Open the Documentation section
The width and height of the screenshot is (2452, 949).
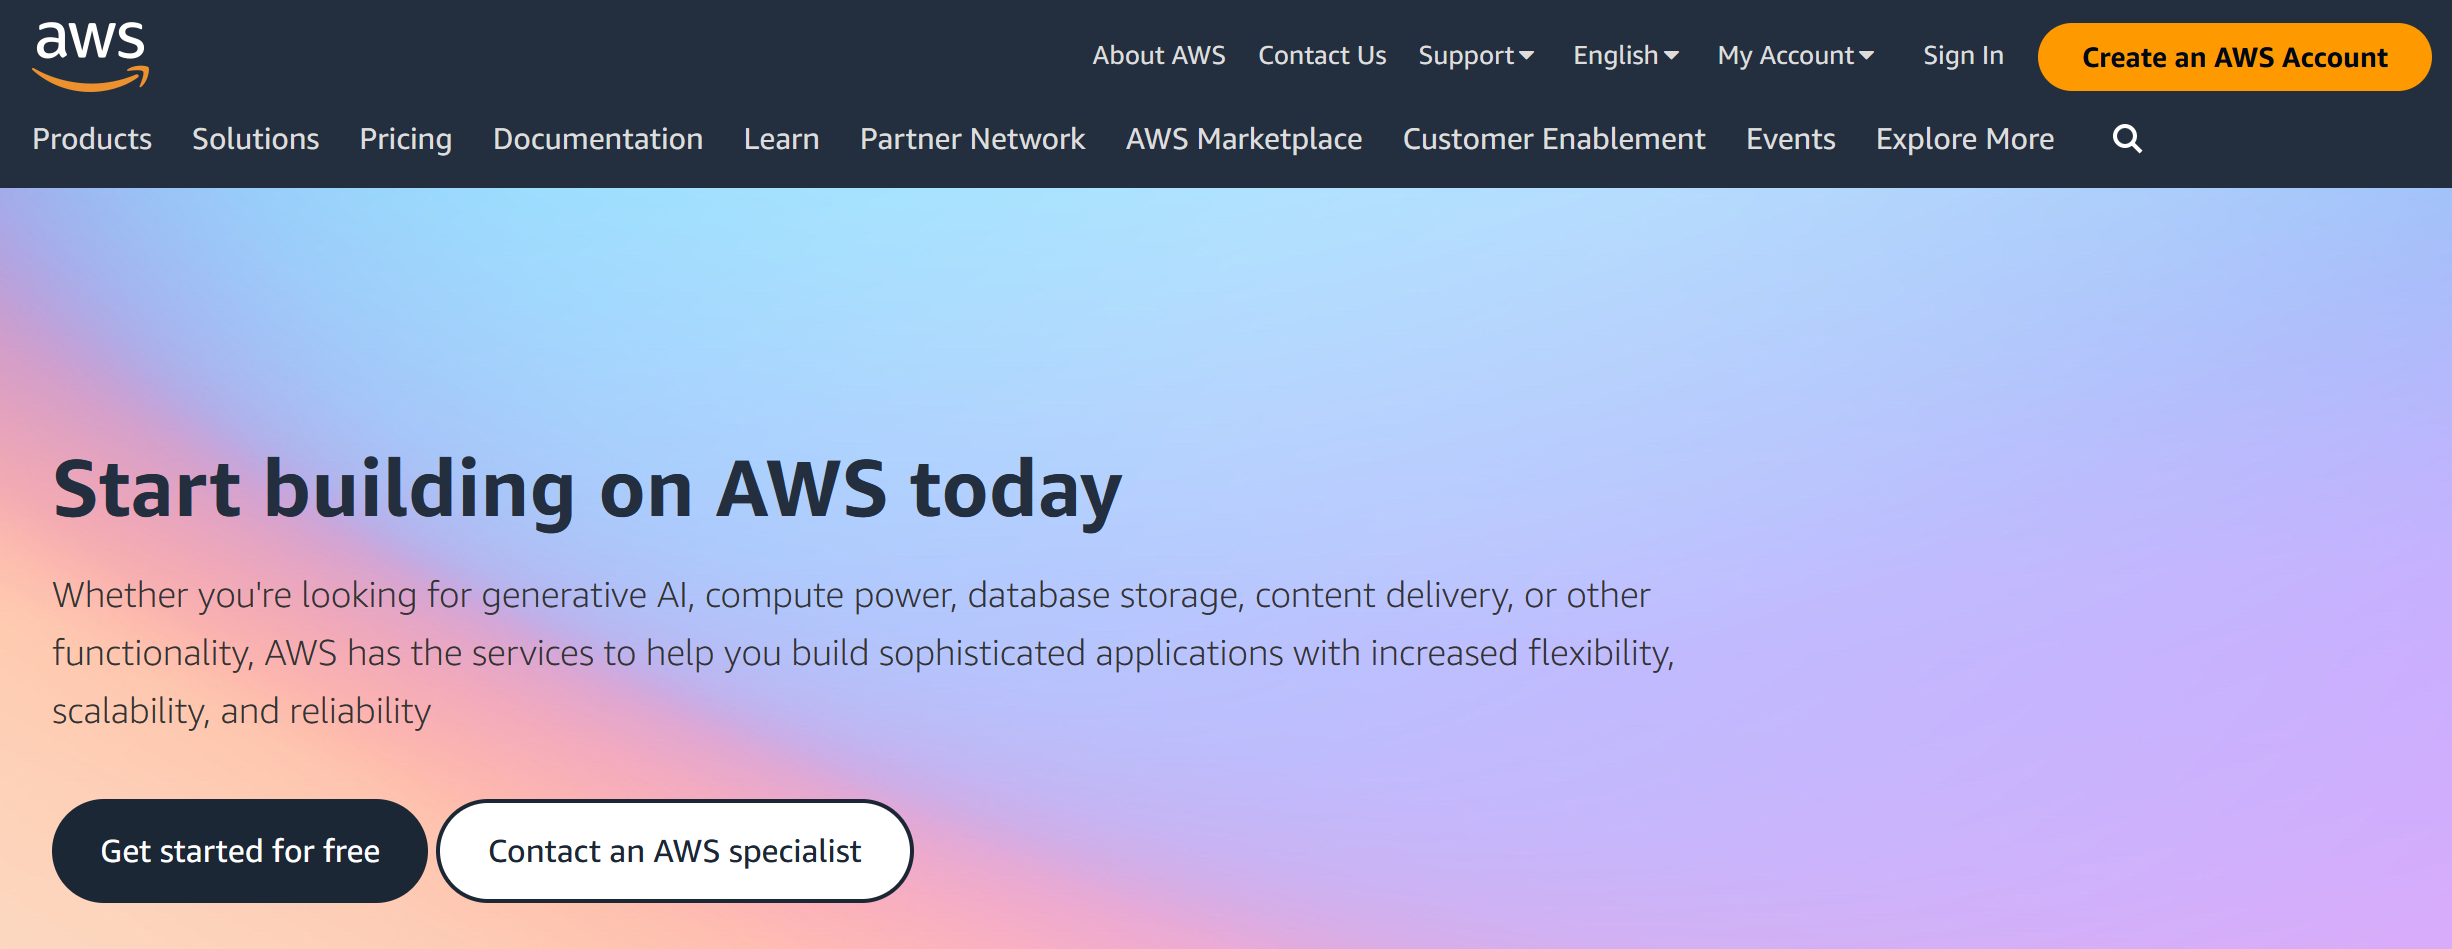(597, 139)
